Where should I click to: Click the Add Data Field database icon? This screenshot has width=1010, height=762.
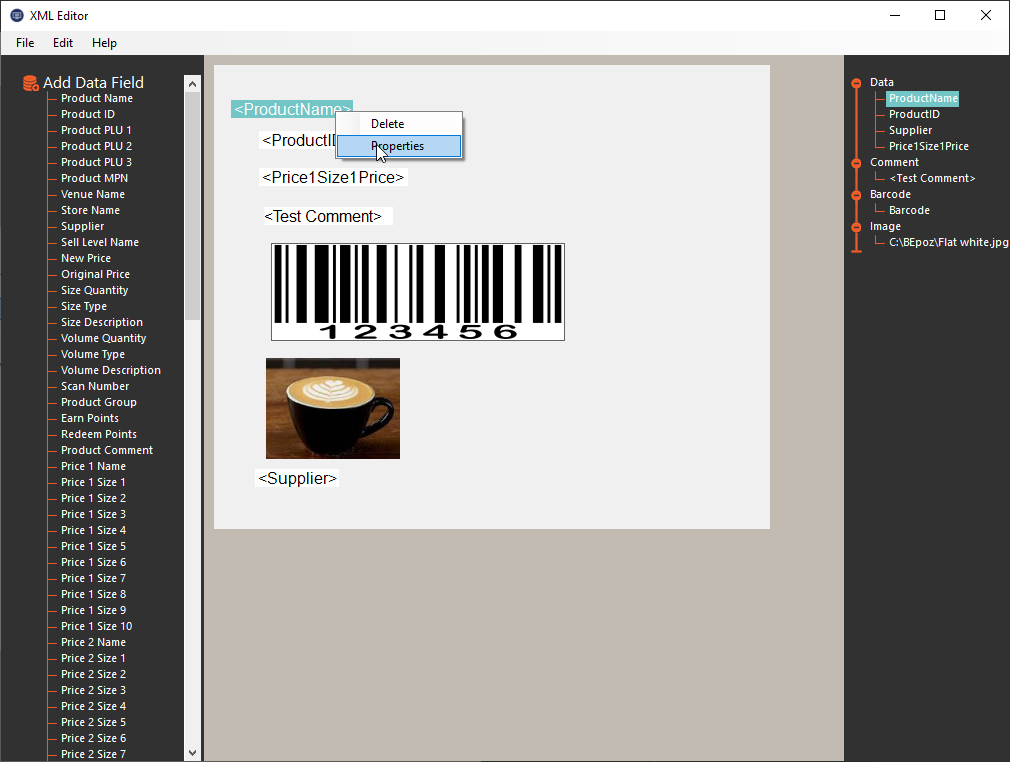pyautogui.click(x=30, y=83)
